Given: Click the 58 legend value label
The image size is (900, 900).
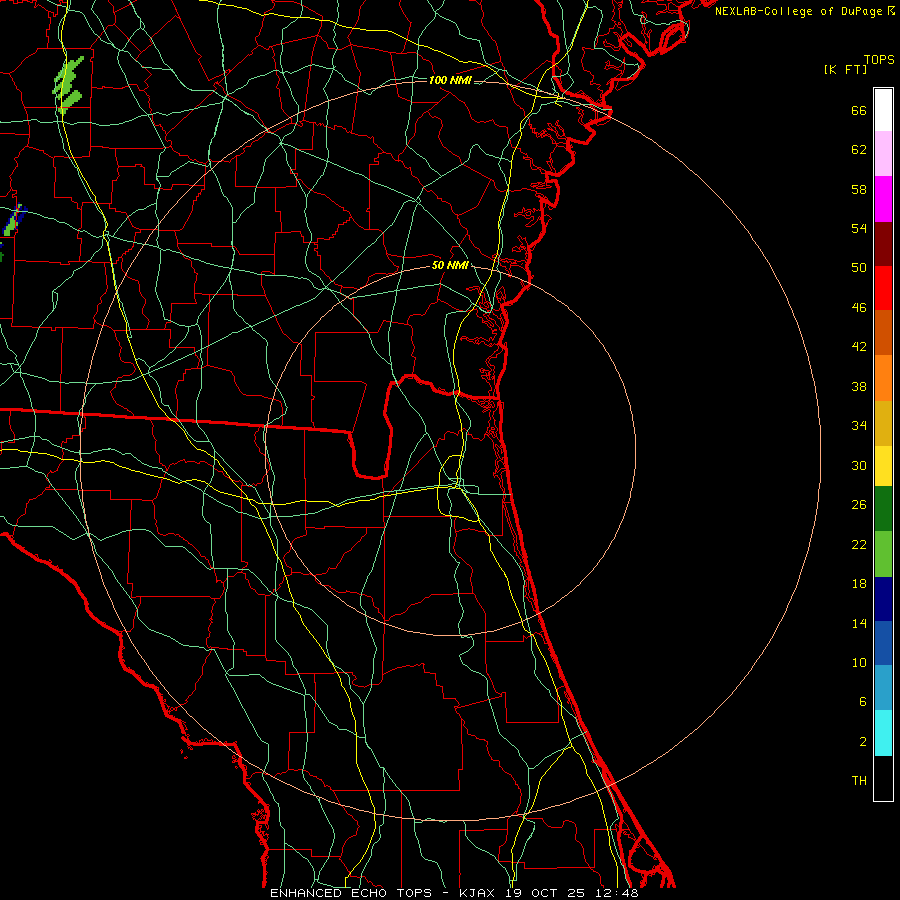Looking at the screenshot, I should tap(859, 189).
